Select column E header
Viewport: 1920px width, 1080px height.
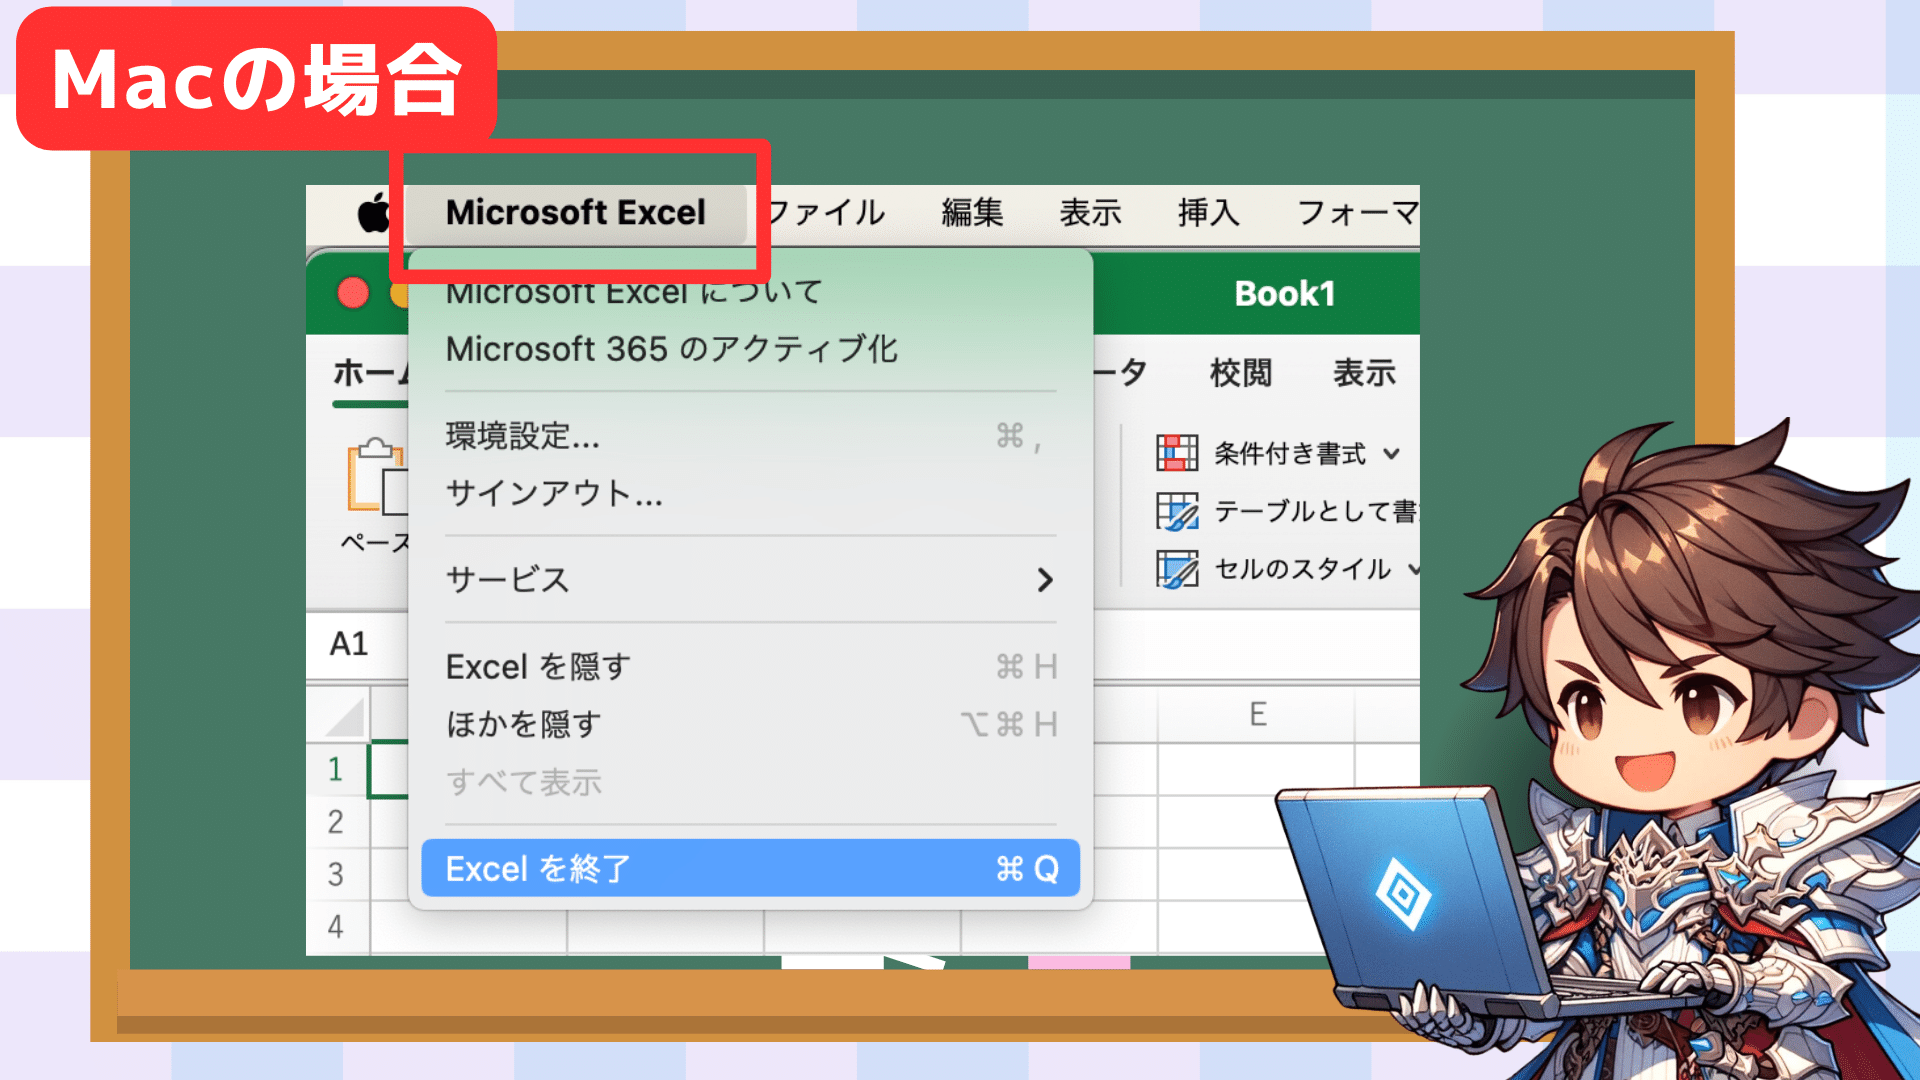(1257, 714)
